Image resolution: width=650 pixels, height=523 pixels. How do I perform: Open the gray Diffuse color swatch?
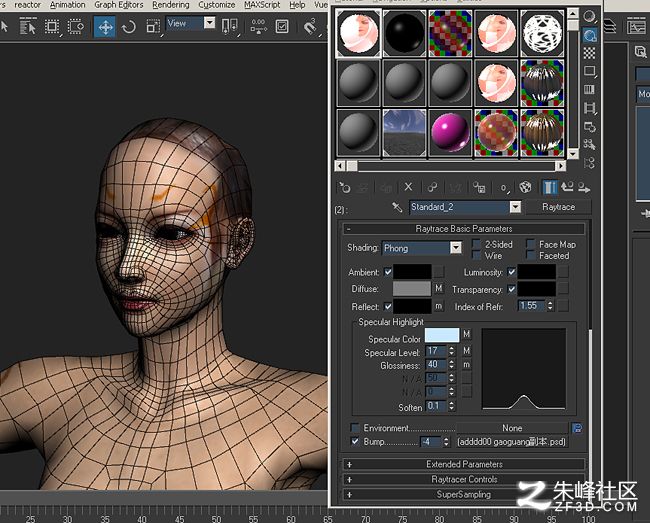[412, 289]
